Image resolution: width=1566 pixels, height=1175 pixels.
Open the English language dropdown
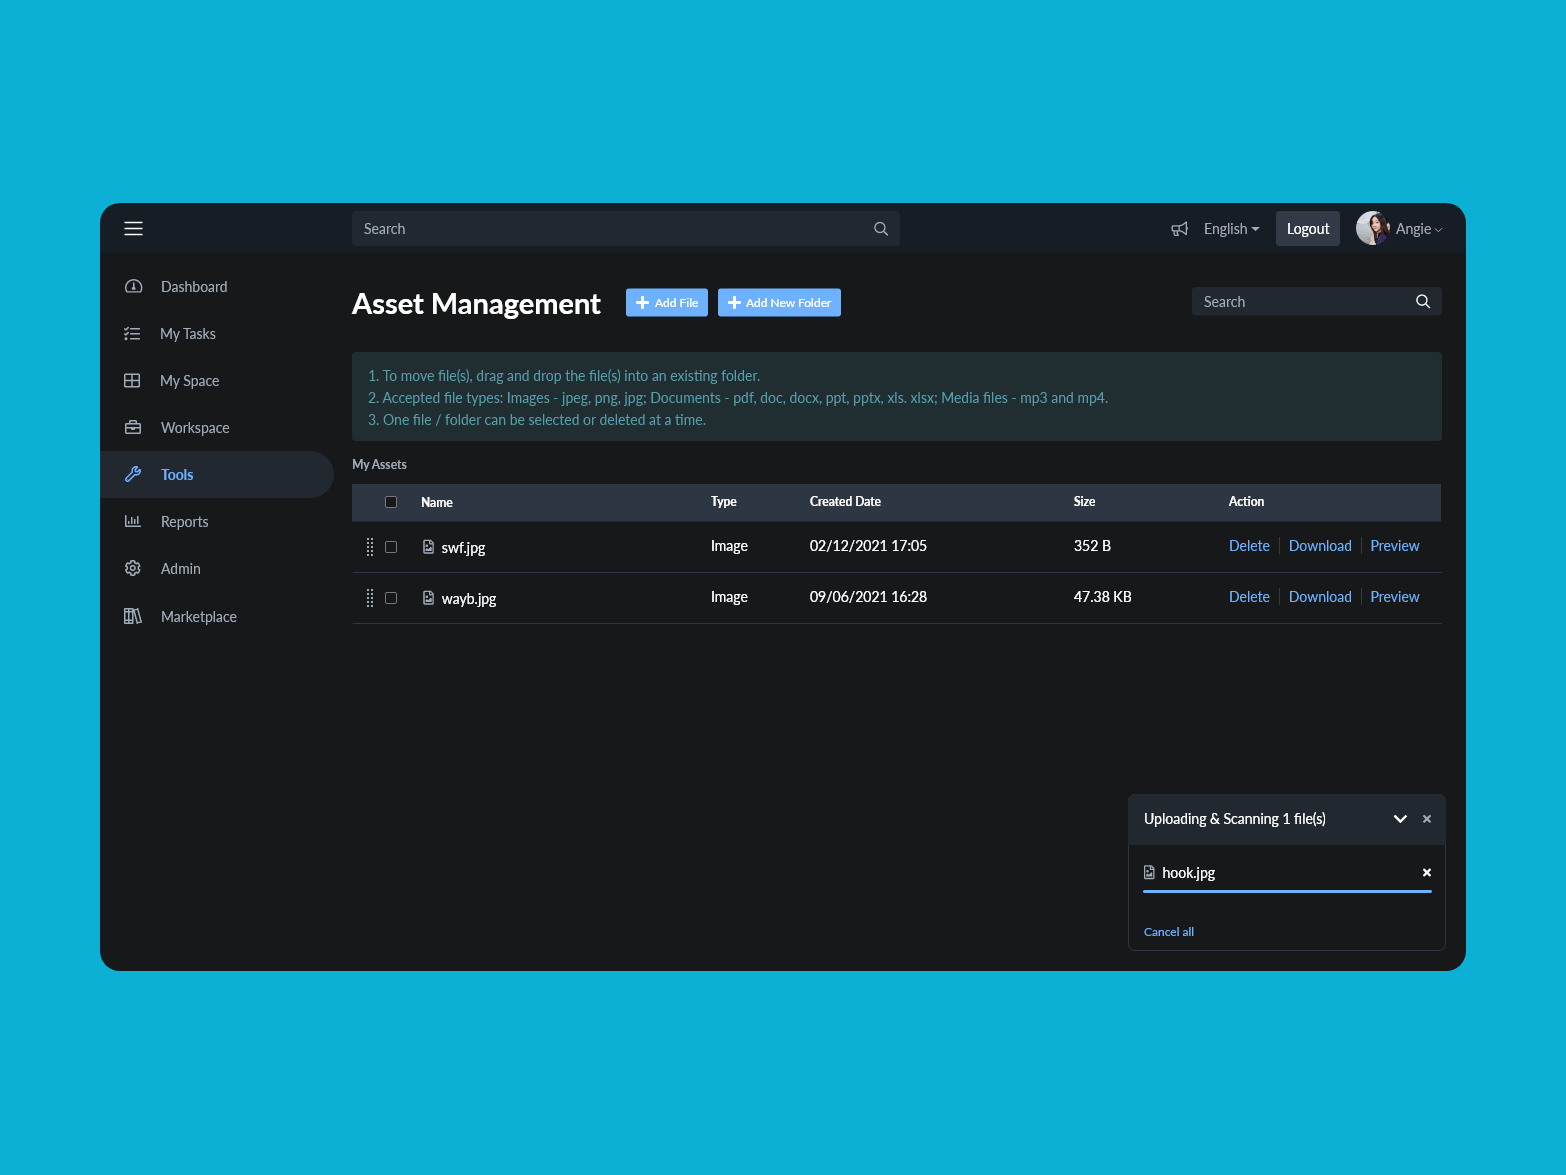pos(1231,229)
